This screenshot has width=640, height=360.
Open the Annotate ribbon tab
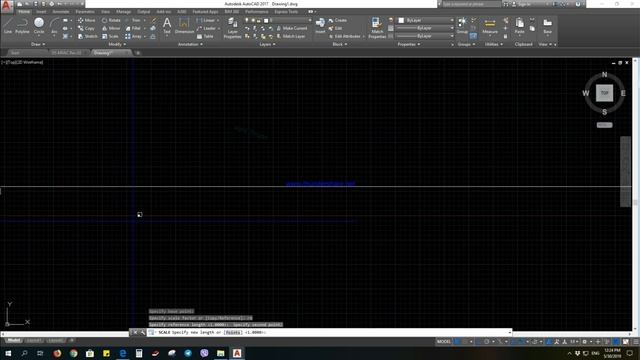(60, 12)
